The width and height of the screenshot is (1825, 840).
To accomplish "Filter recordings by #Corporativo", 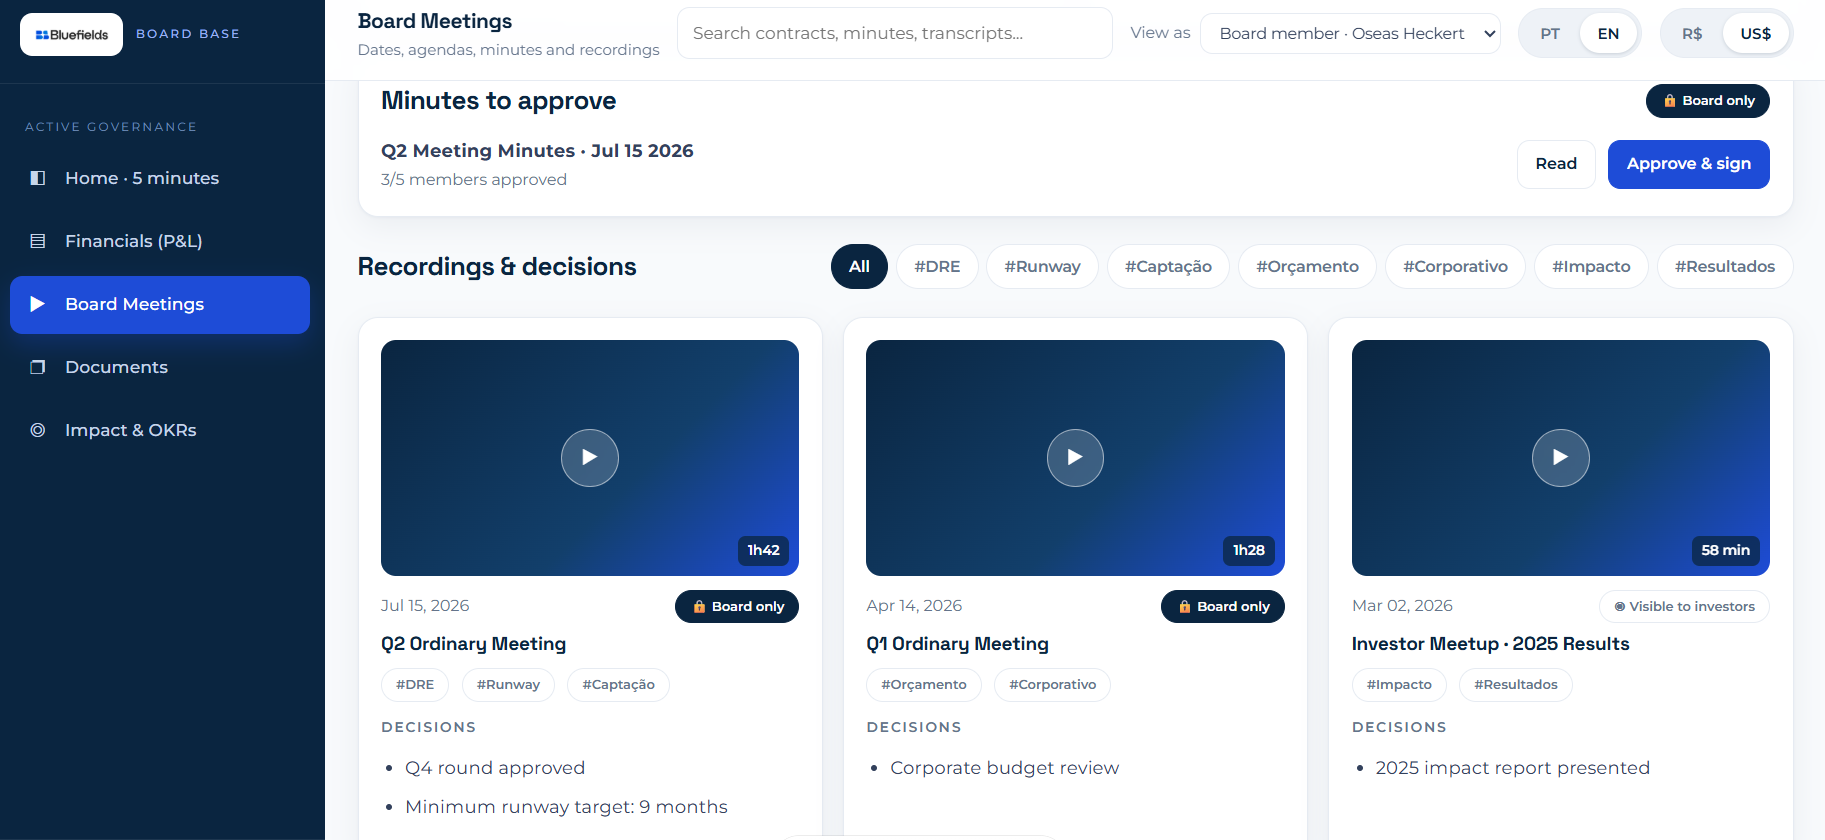I will (1455, 267).
